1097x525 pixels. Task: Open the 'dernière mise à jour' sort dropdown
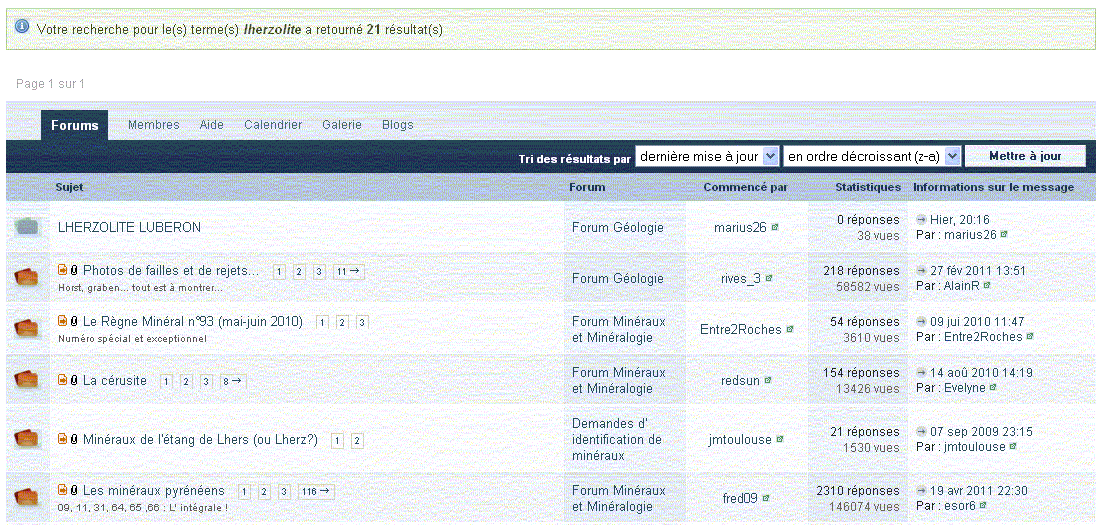pyautogui.click(x=707, y=156)
